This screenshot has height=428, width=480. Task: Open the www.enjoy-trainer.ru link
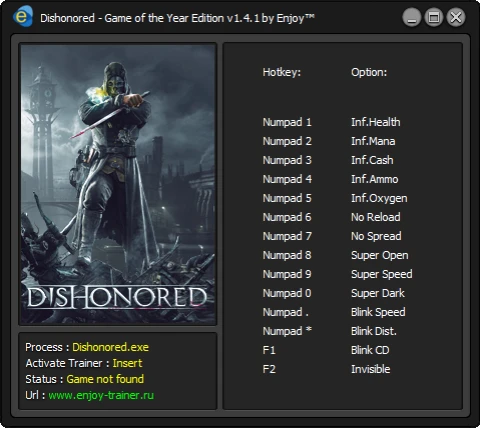point(101,395)
